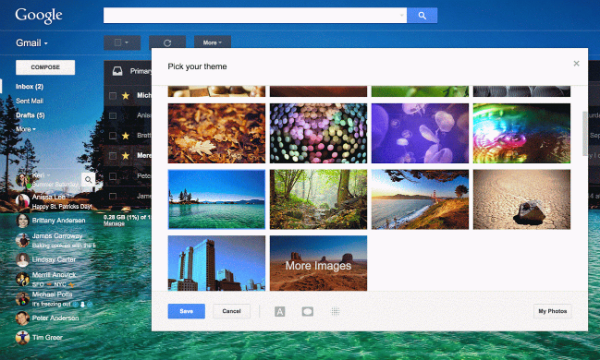Open Sent Mail folder

(29, 101)
